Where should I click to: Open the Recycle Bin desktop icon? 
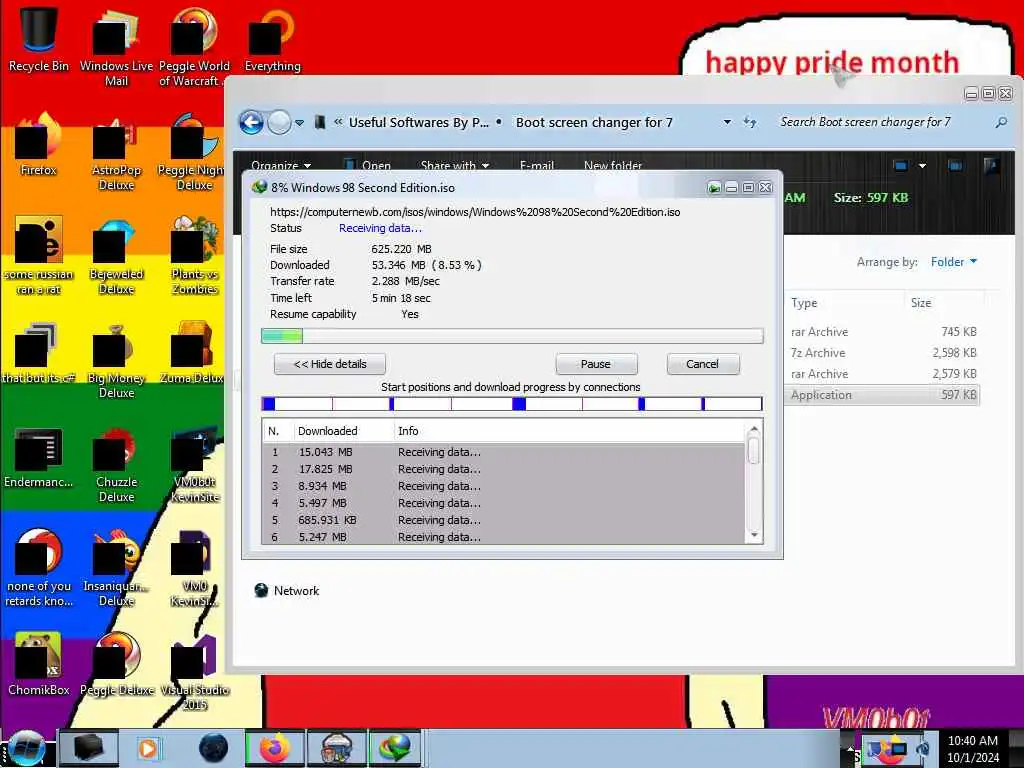pos(39,39)
